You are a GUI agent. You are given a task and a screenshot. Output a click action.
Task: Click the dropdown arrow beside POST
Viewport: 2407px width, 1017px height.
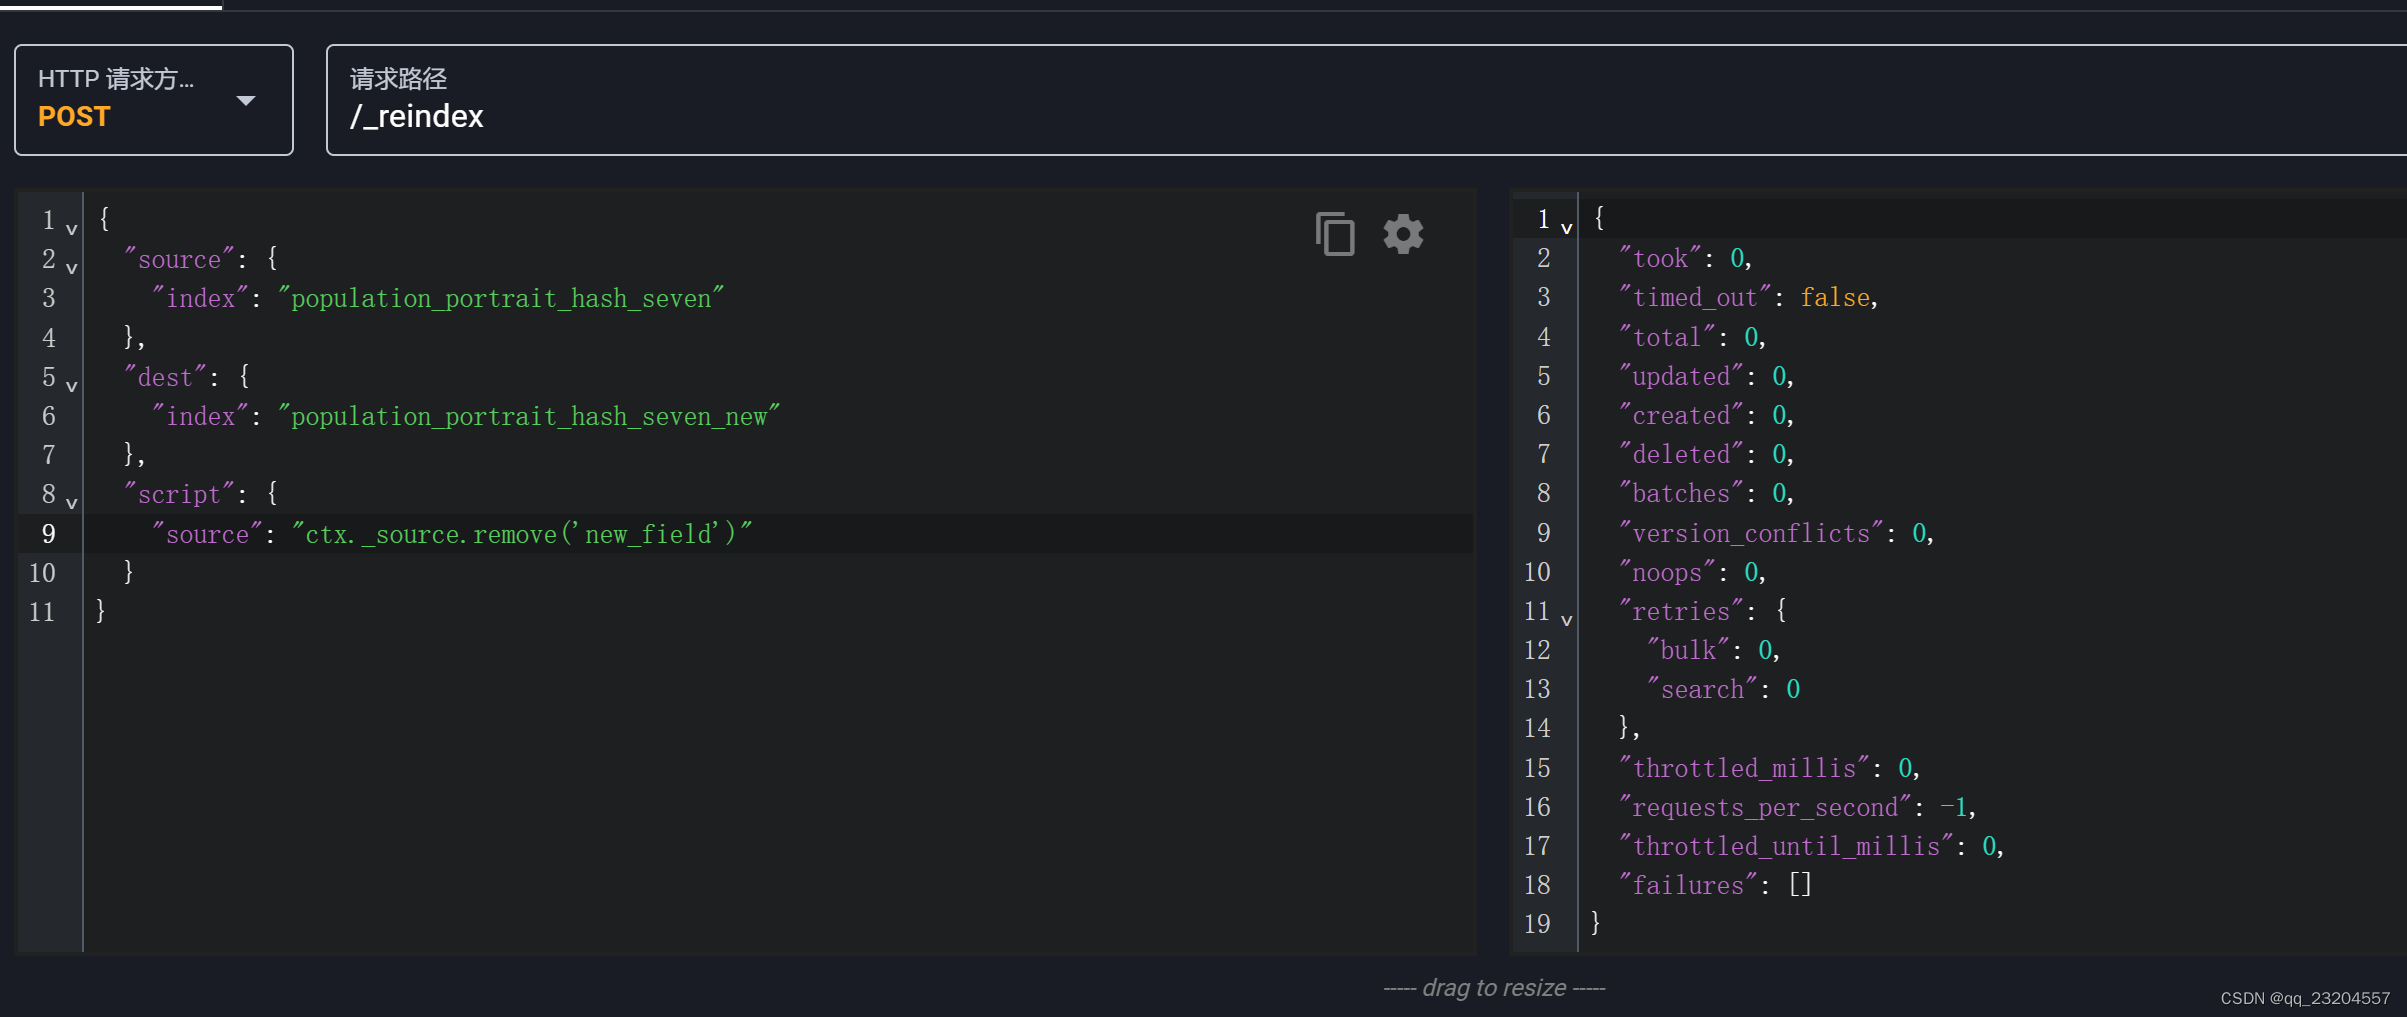[246, 100]
